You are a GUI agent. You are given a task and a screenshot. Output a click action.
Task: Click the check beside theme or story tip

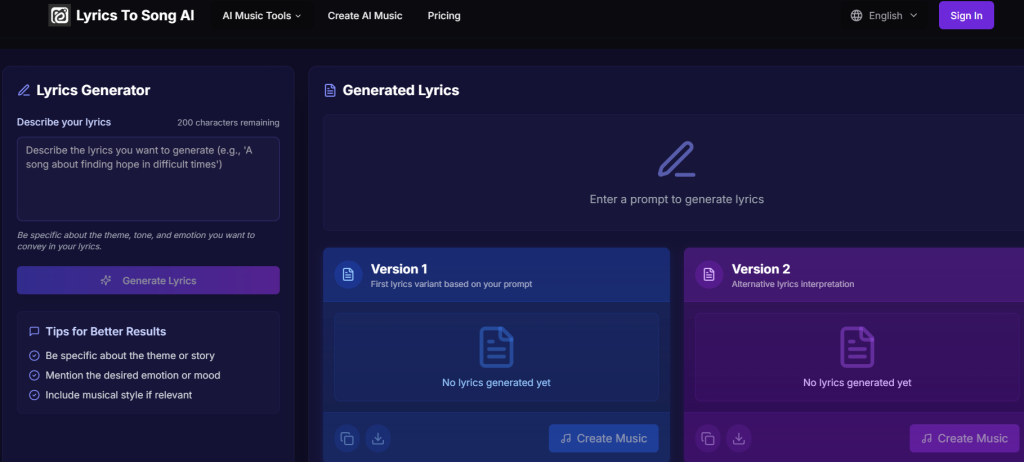(35, 356)
